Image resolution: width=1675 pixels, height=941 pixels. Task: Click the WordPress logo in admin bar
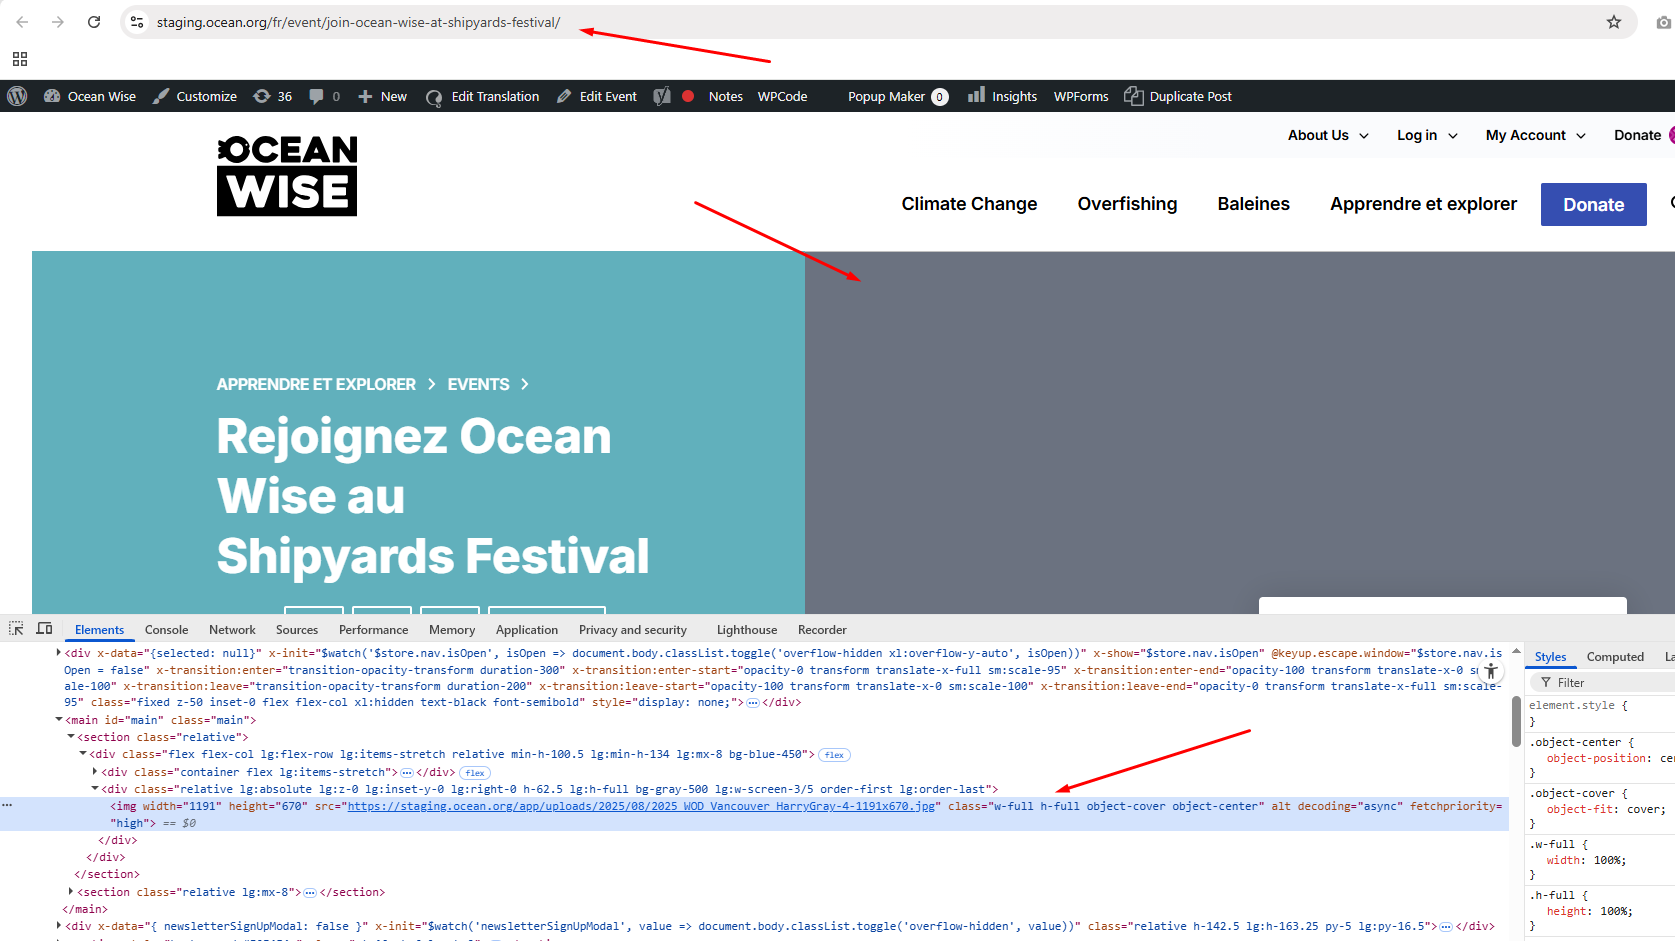pyautogui.click(x=17, y=96)
